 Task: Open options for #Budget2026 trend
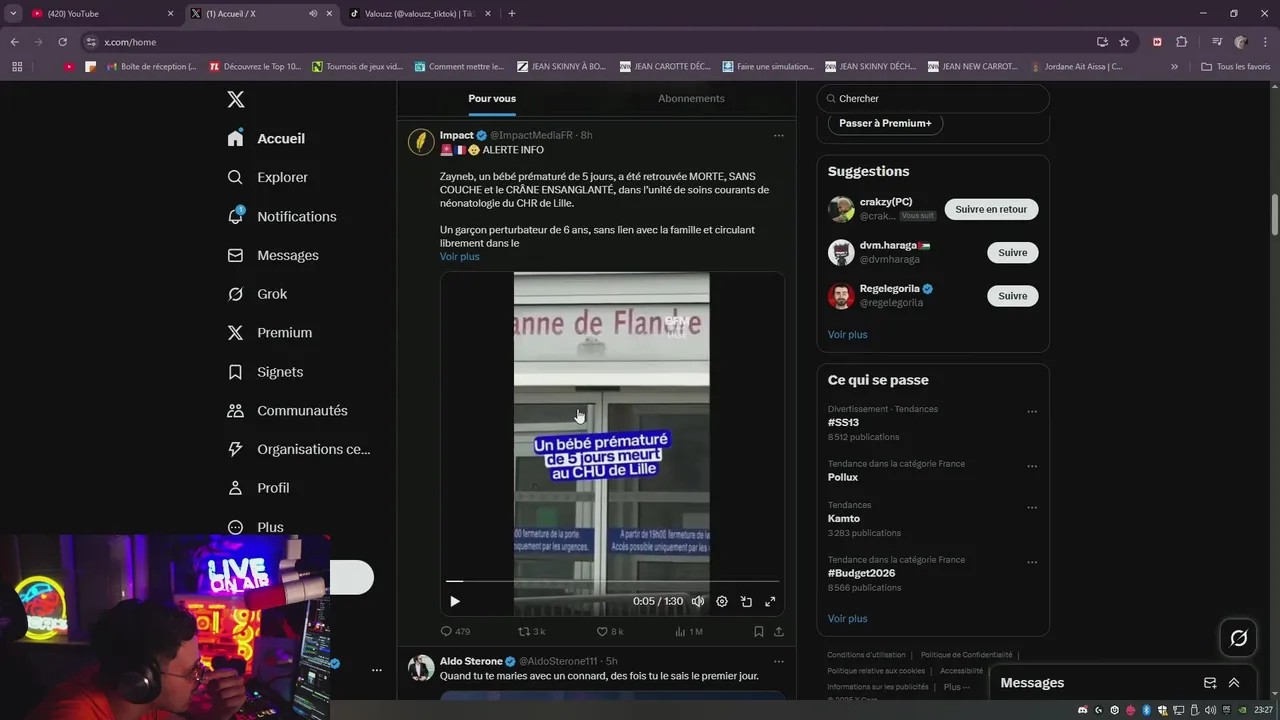coord(1032,562)
